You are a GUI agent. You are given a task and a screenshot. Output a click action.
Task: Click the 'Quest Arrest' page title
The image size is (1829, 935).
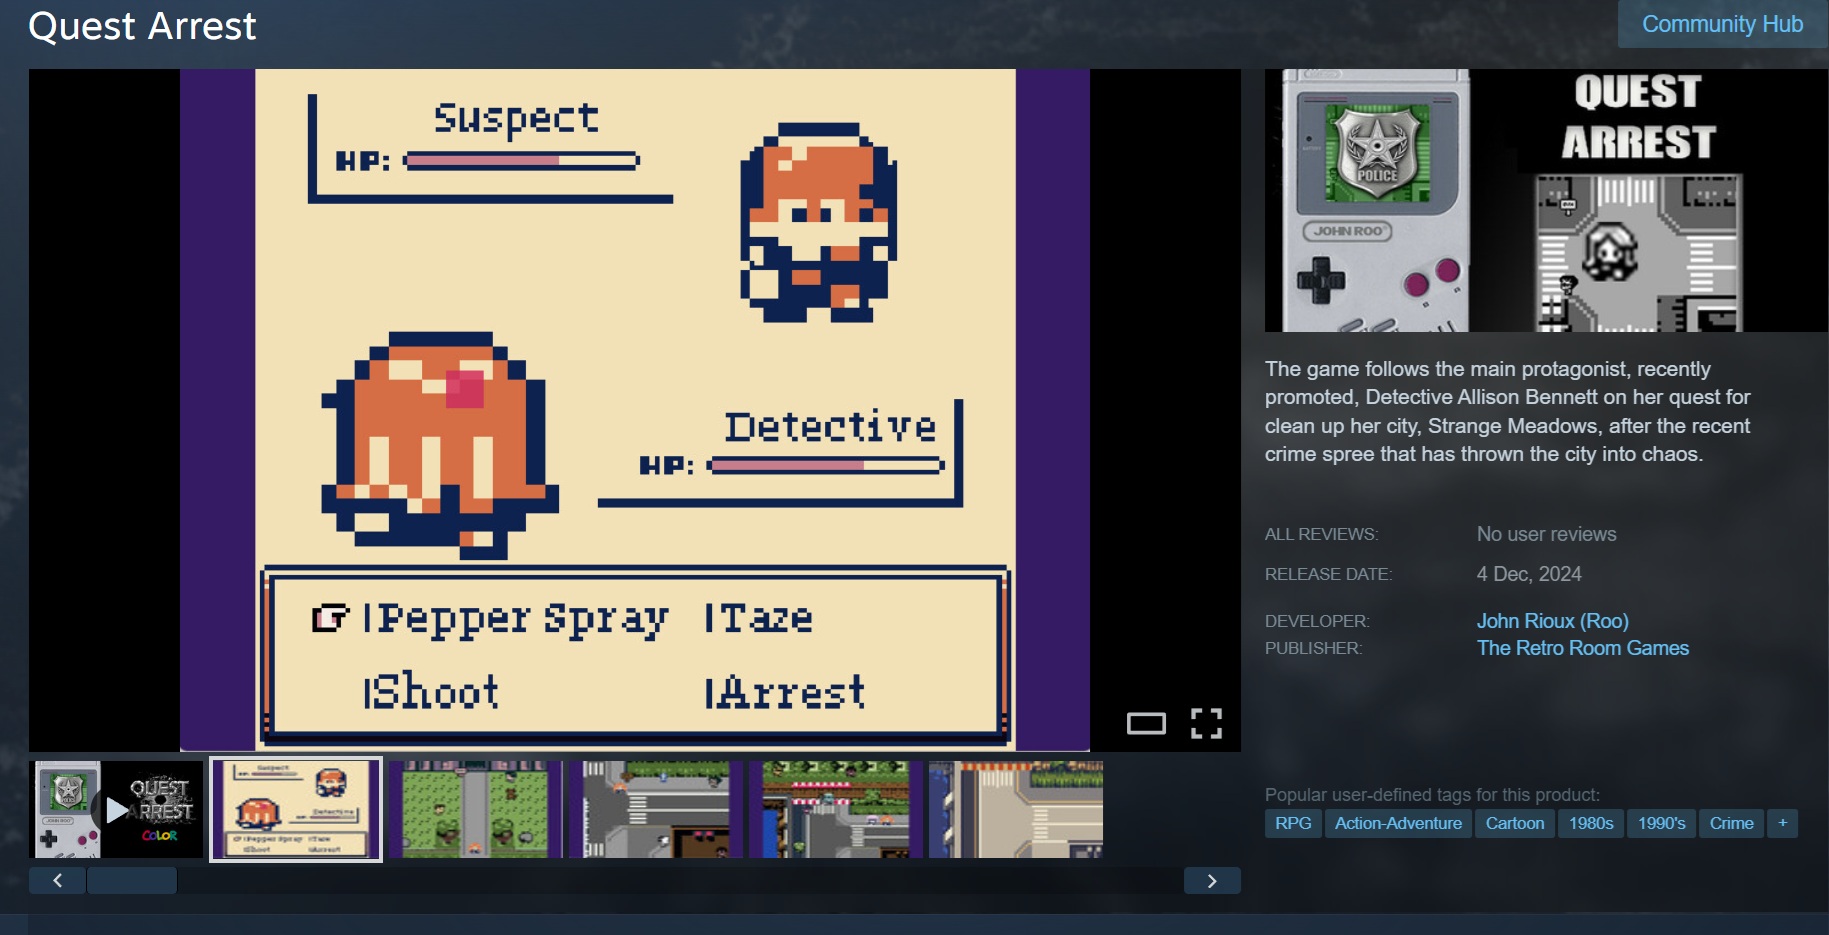[142, 26]
